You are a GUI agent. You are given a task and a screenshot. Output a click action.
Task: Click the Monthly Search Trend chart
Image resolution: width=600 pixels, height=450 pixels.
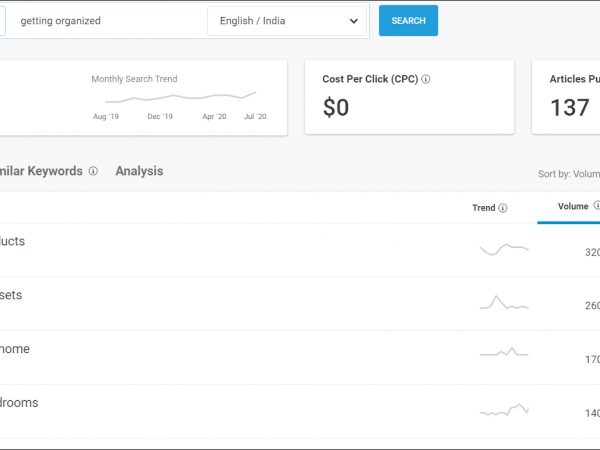pos(180,97)
